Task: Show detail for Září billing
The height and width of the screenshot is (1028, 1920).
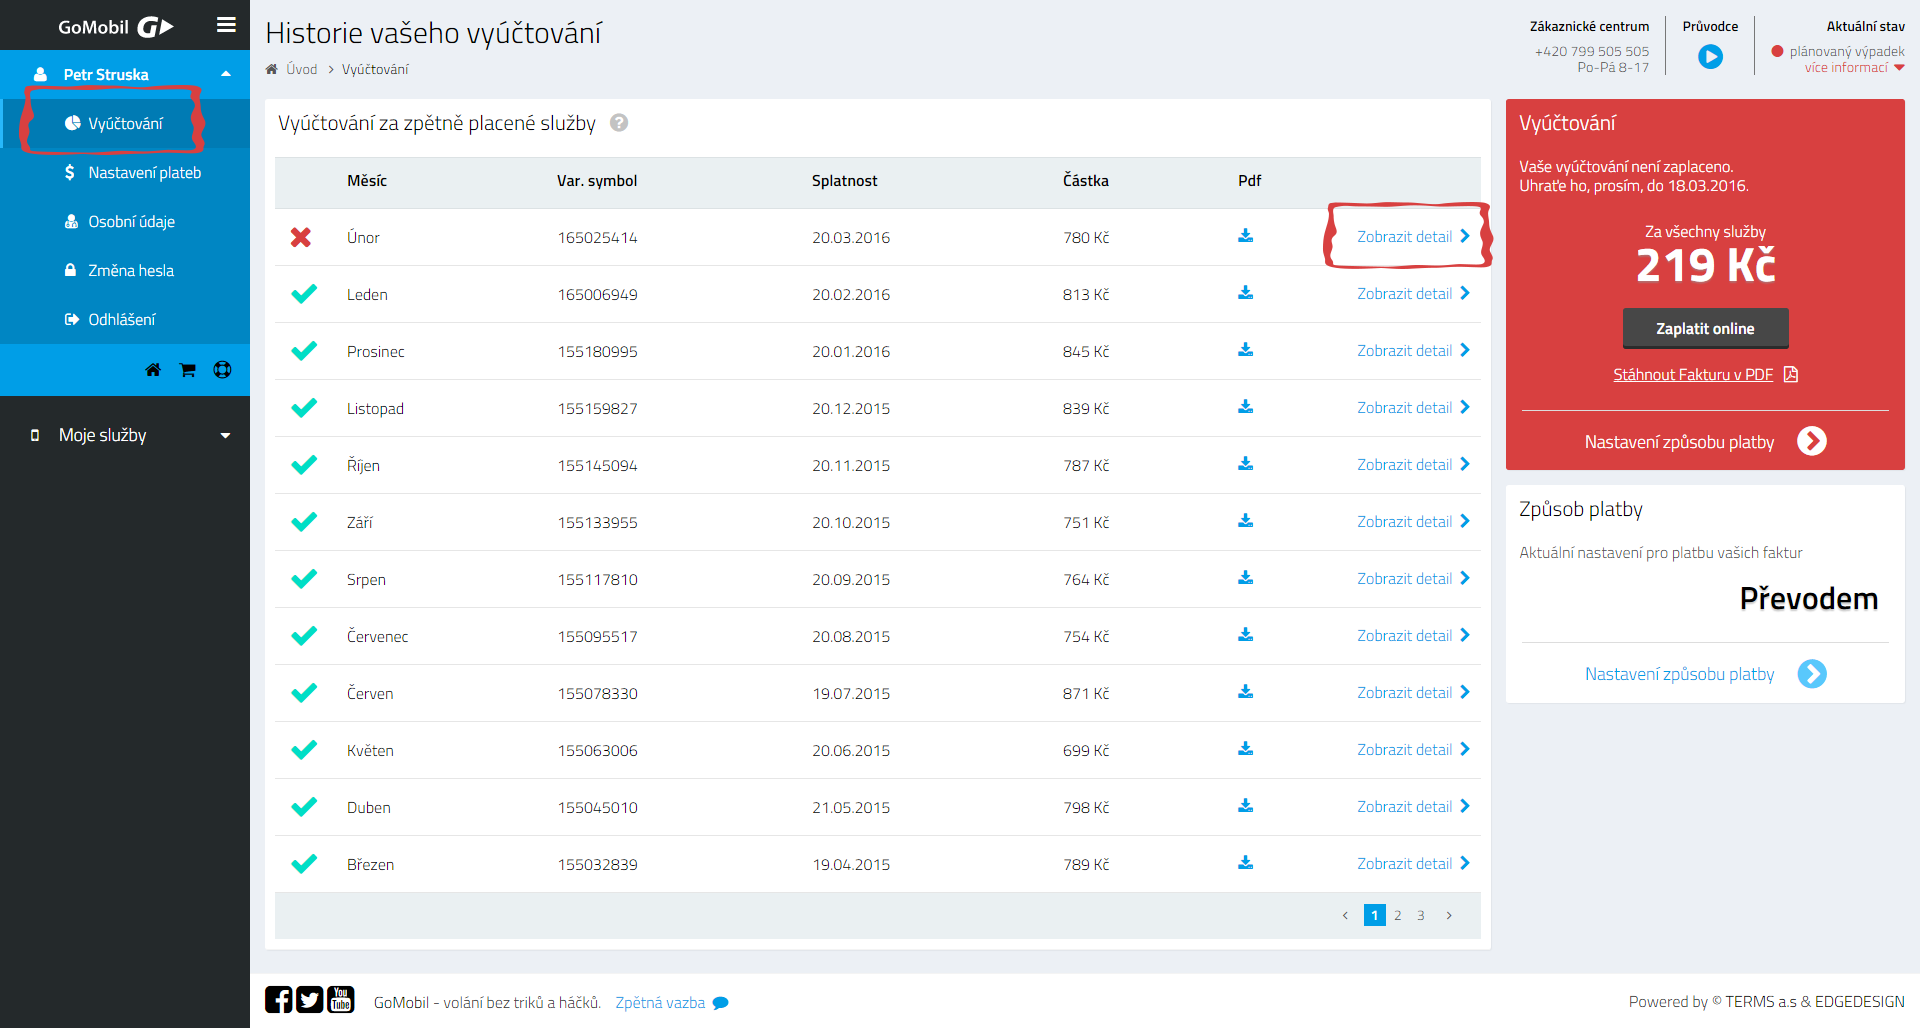Action: click(x=1413, y=521)
